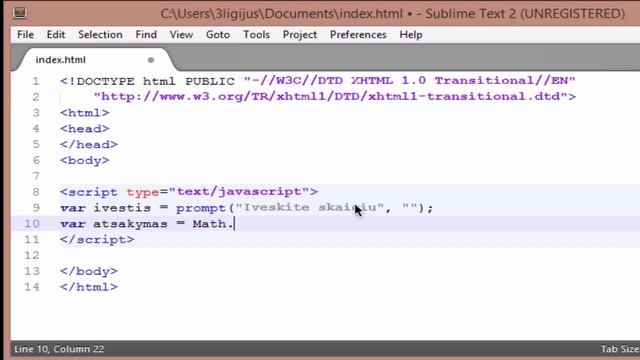Viewport: 640px width, 360px height.
Task: Click the Line 10, Column 22 status text
Action: coord(59,349)
